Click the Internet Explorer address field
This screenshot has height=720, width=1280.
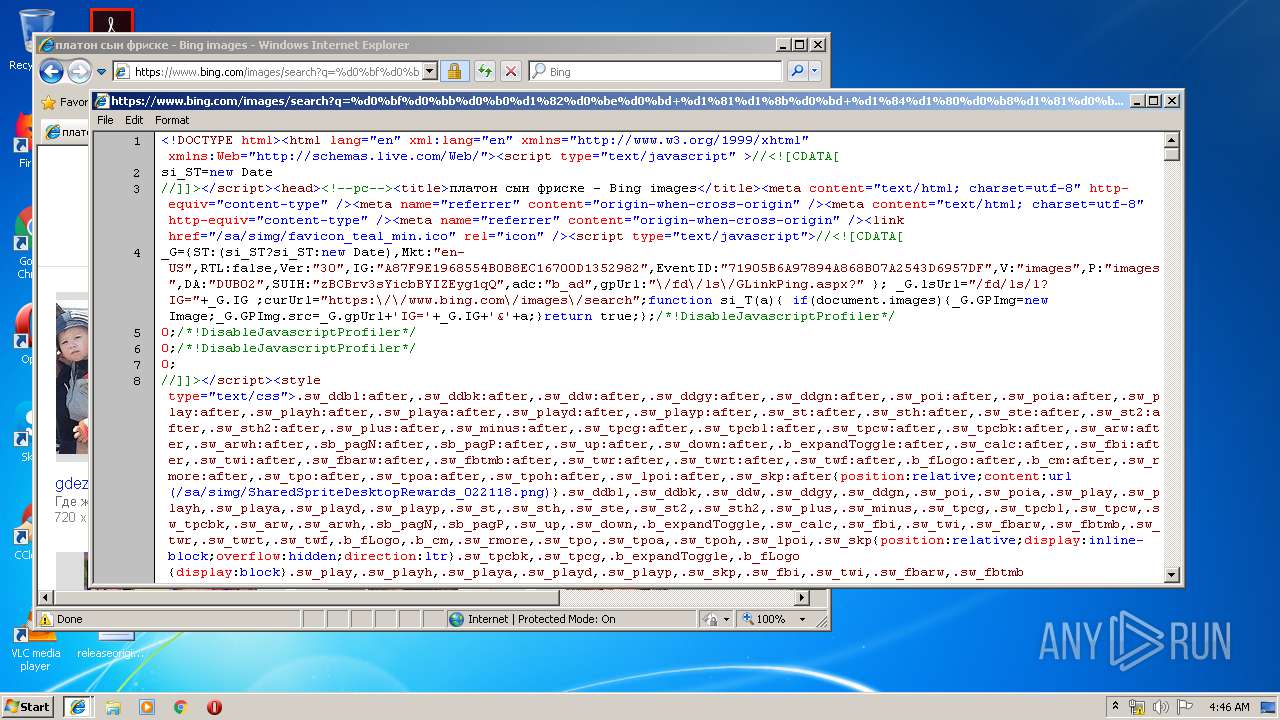277,72
